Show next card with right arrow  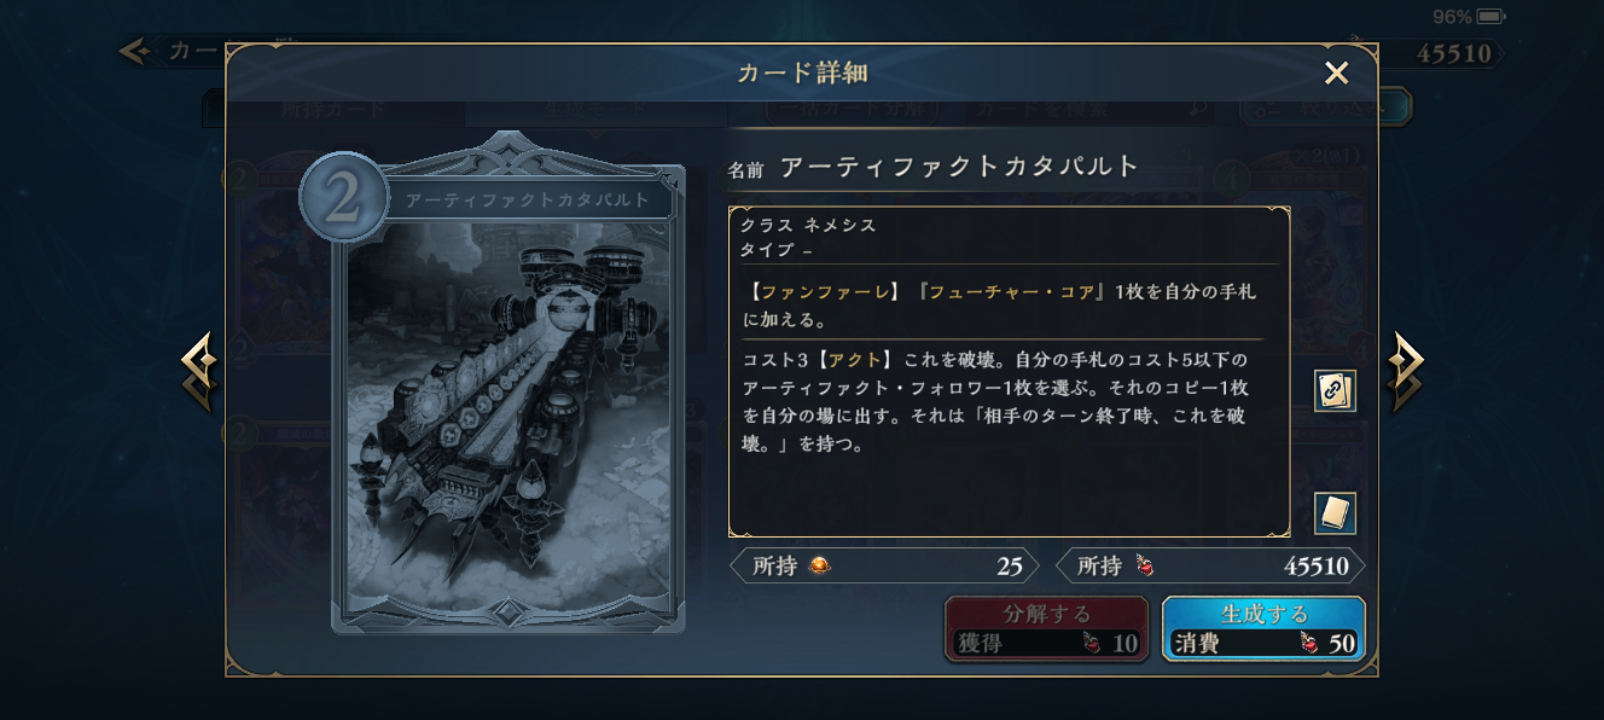1405,372
